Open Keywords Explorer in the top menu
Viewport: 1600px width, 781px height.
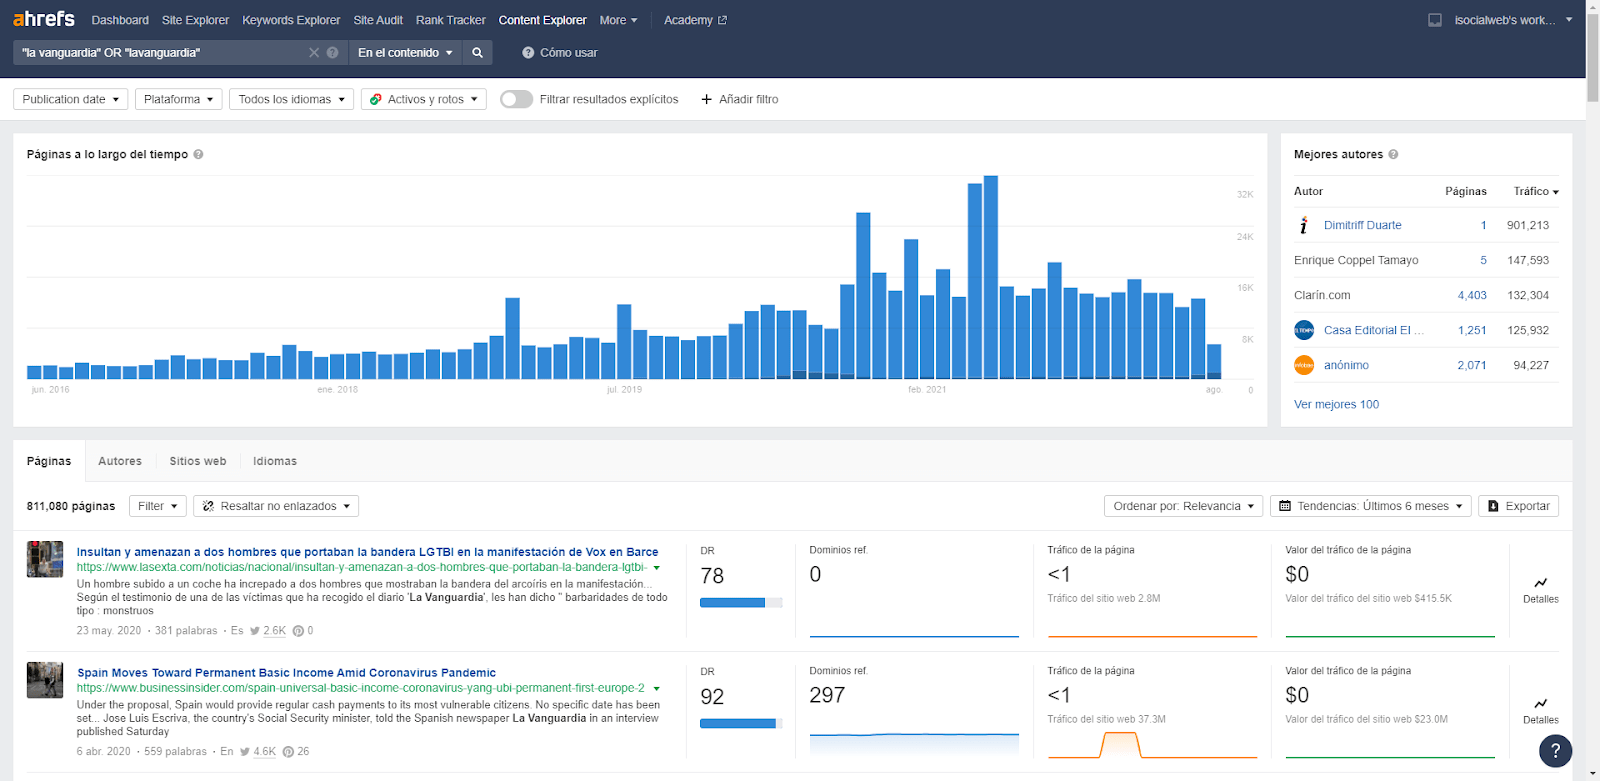tap(291, 20)
